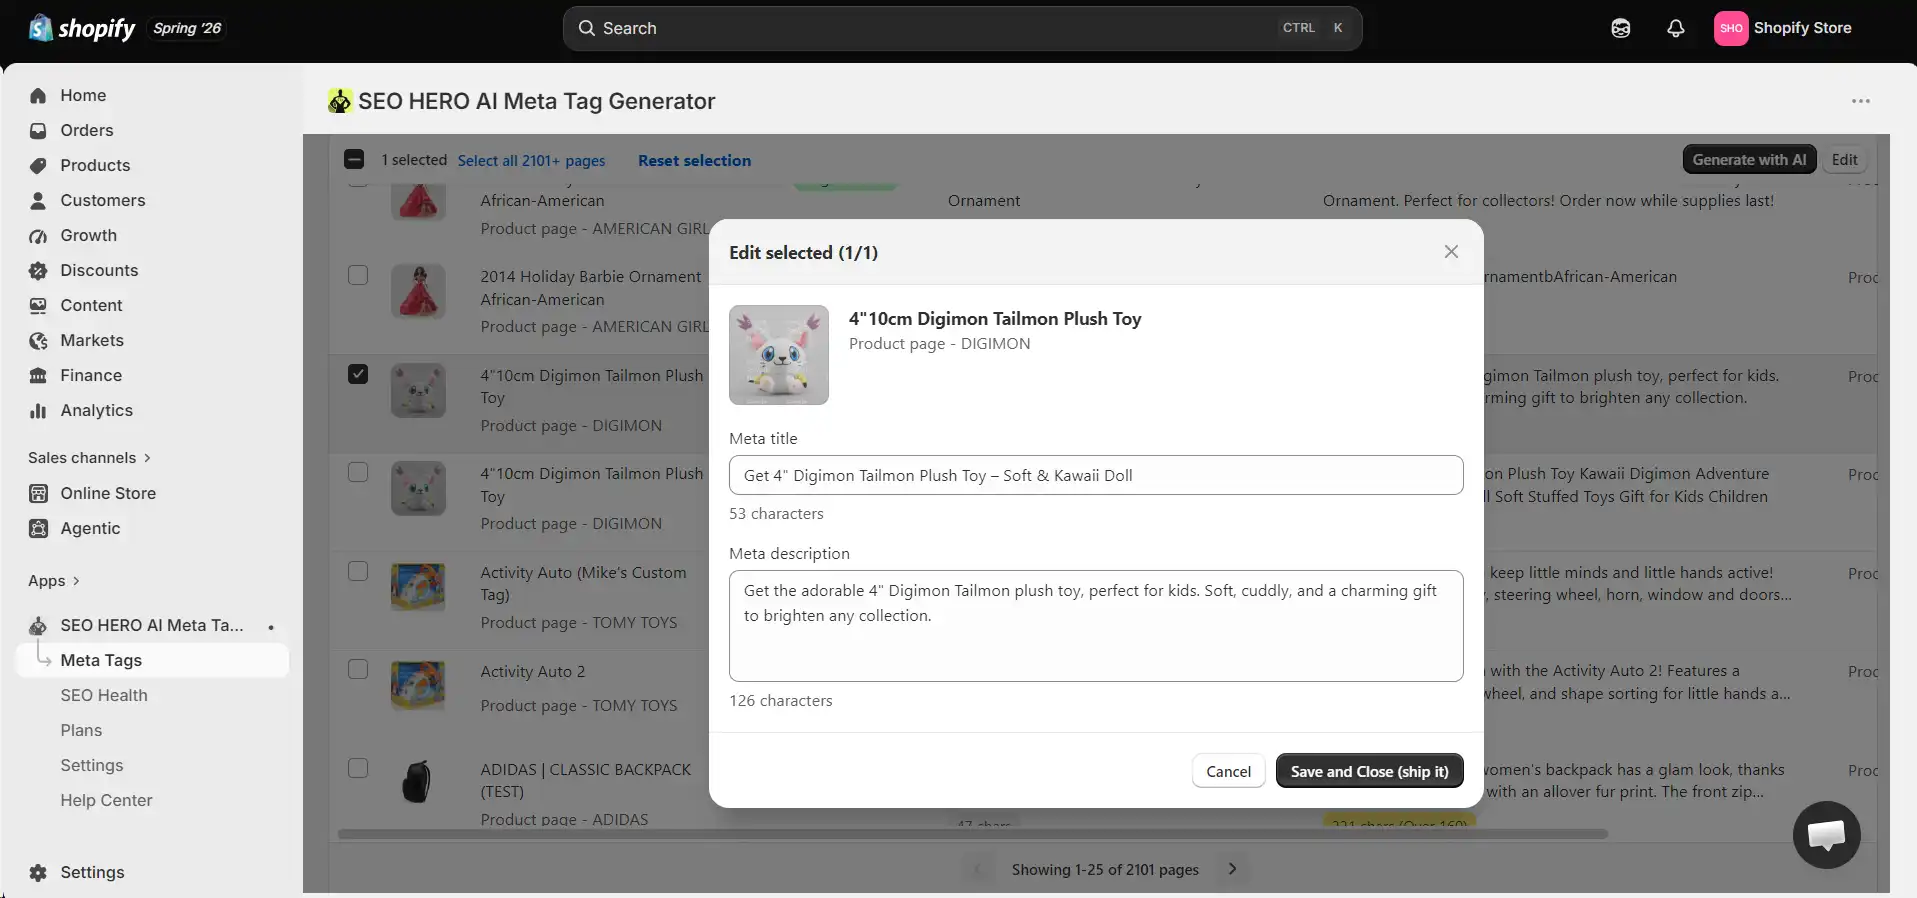Click the Products tag icon
Image resolution: width=1917 pixels, height=898 pixels.
pyautogui.click(x=38, y=166)
